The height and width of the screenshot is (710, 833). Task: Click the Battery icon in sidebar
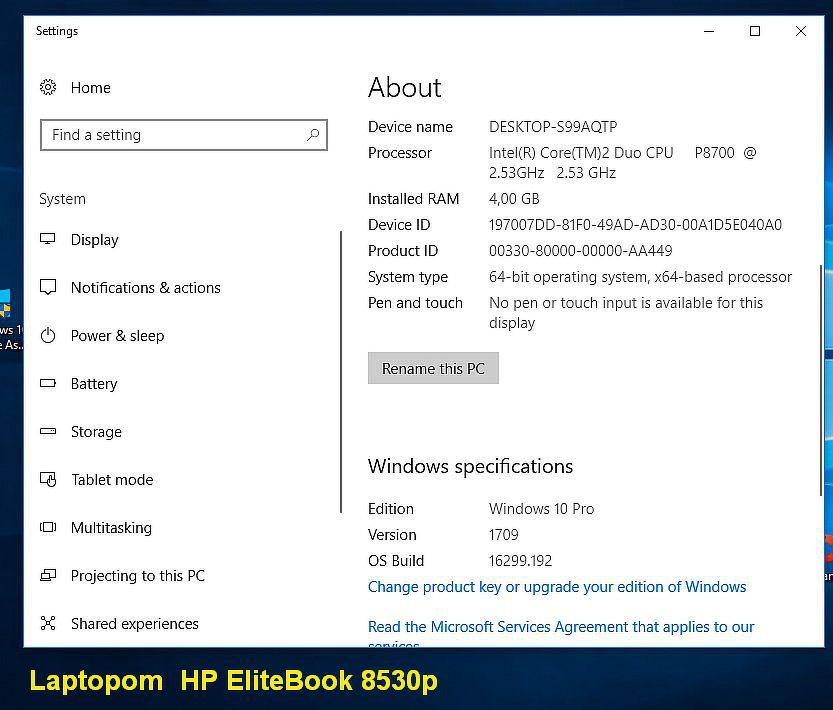coord(48,383)
